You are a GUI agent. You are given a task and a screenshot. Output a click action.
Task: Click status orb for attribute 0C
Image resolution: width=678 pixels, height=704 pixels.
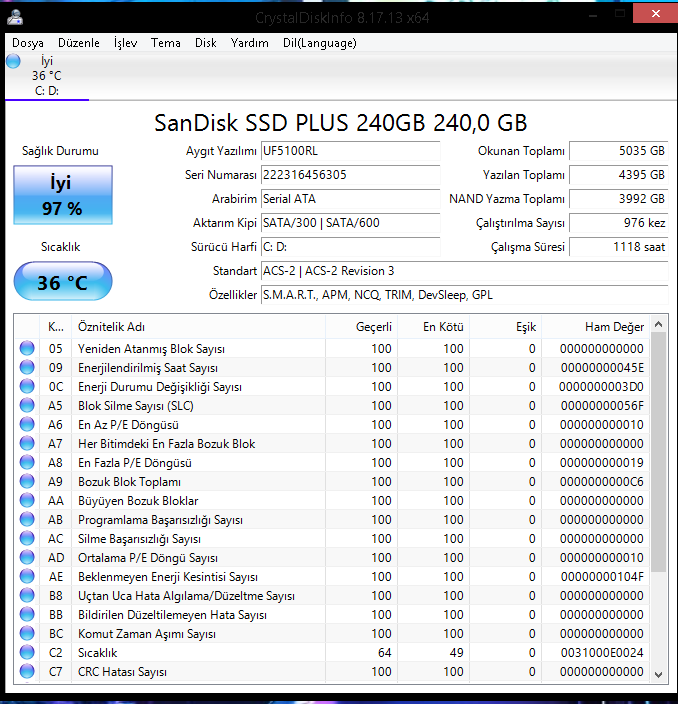click(27, 386)
